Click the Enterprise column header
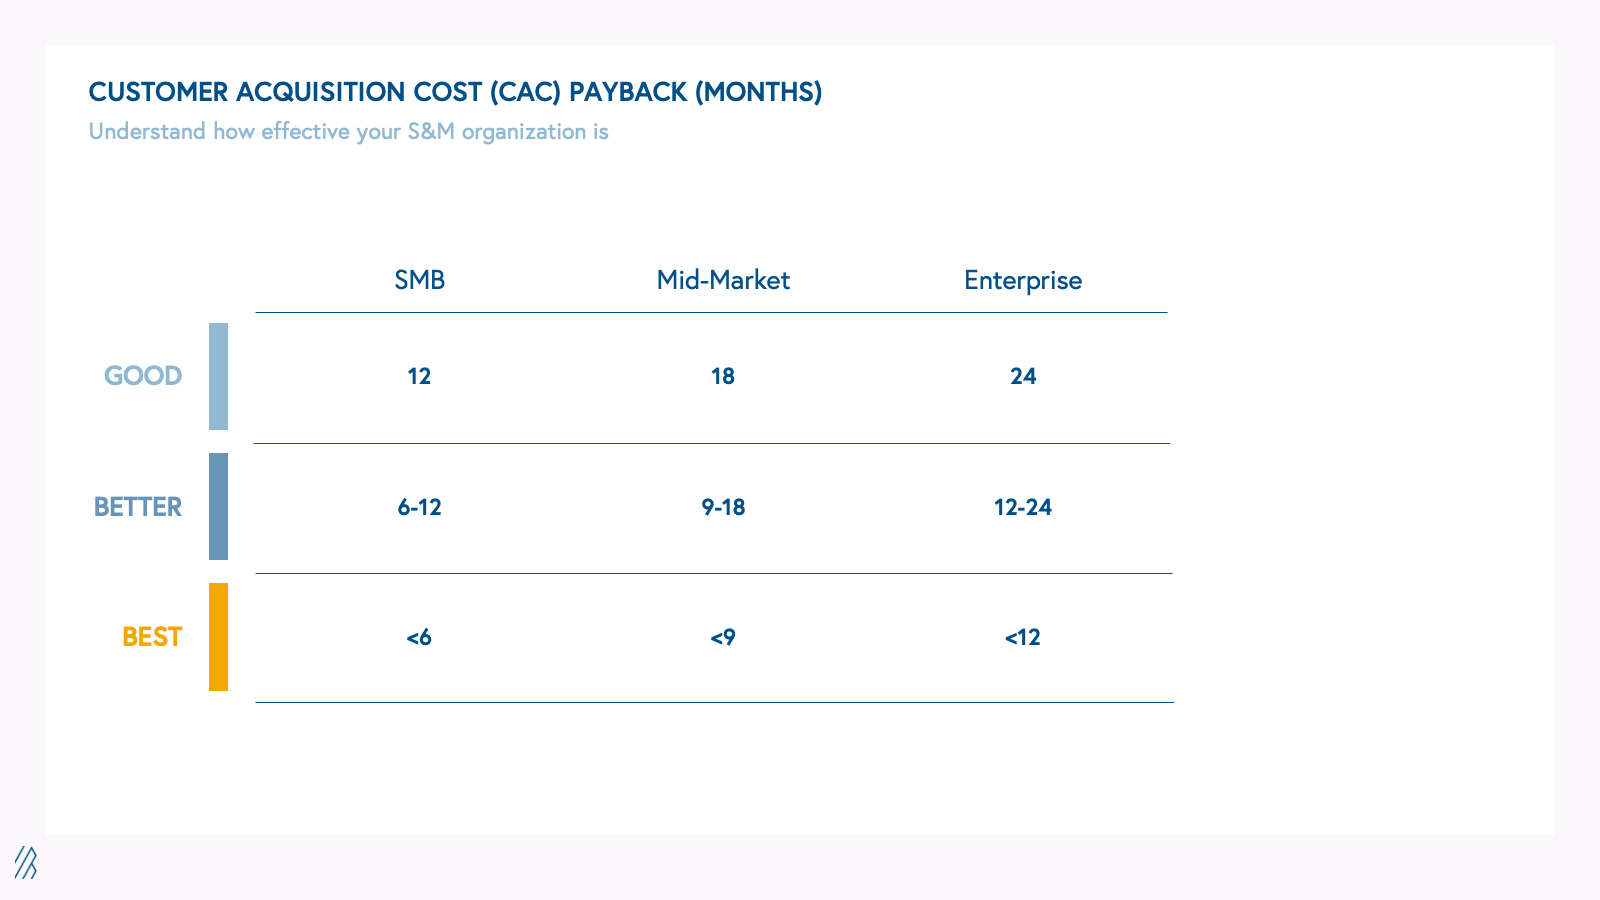Screen dimensions: 1600x900 (1023, 280)
